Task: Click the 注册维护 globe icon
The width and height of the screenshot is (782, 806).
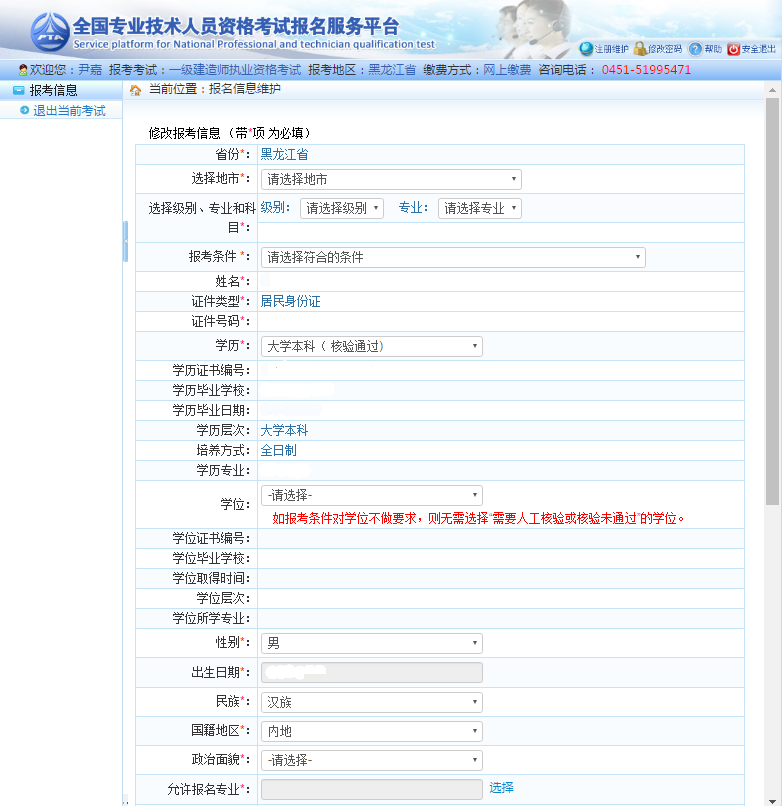Action: coord(586,48)
